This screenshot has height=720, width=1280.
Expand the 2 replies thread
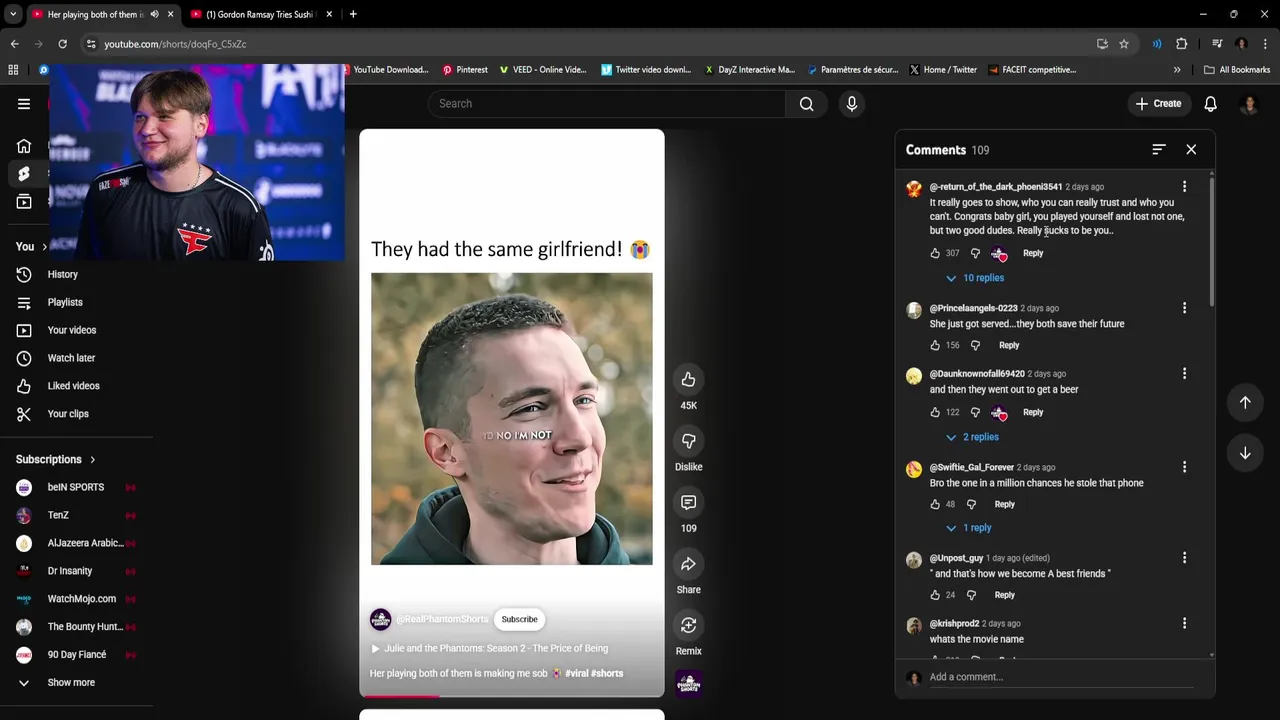[973, 437]
